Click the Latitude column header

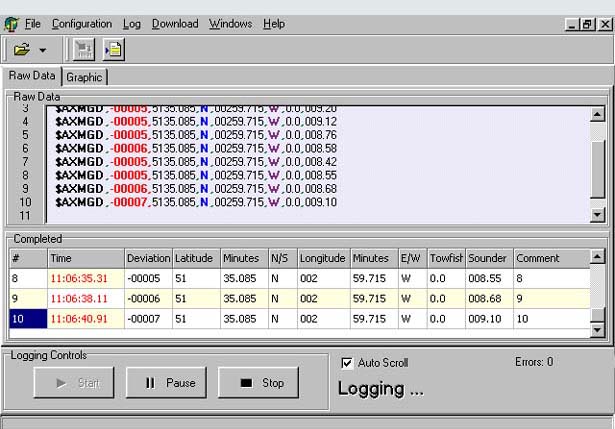click(x=197, y=258)
